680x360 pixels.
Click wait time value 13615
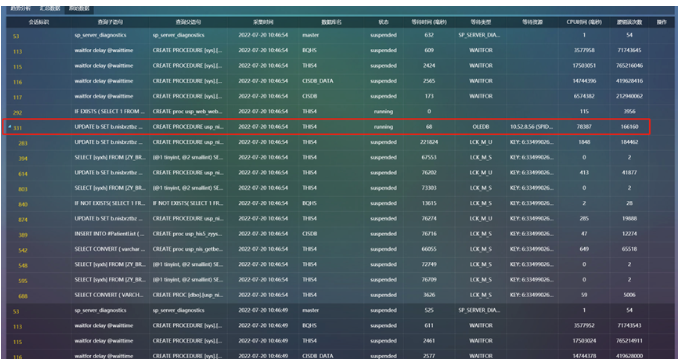point(428,203)
